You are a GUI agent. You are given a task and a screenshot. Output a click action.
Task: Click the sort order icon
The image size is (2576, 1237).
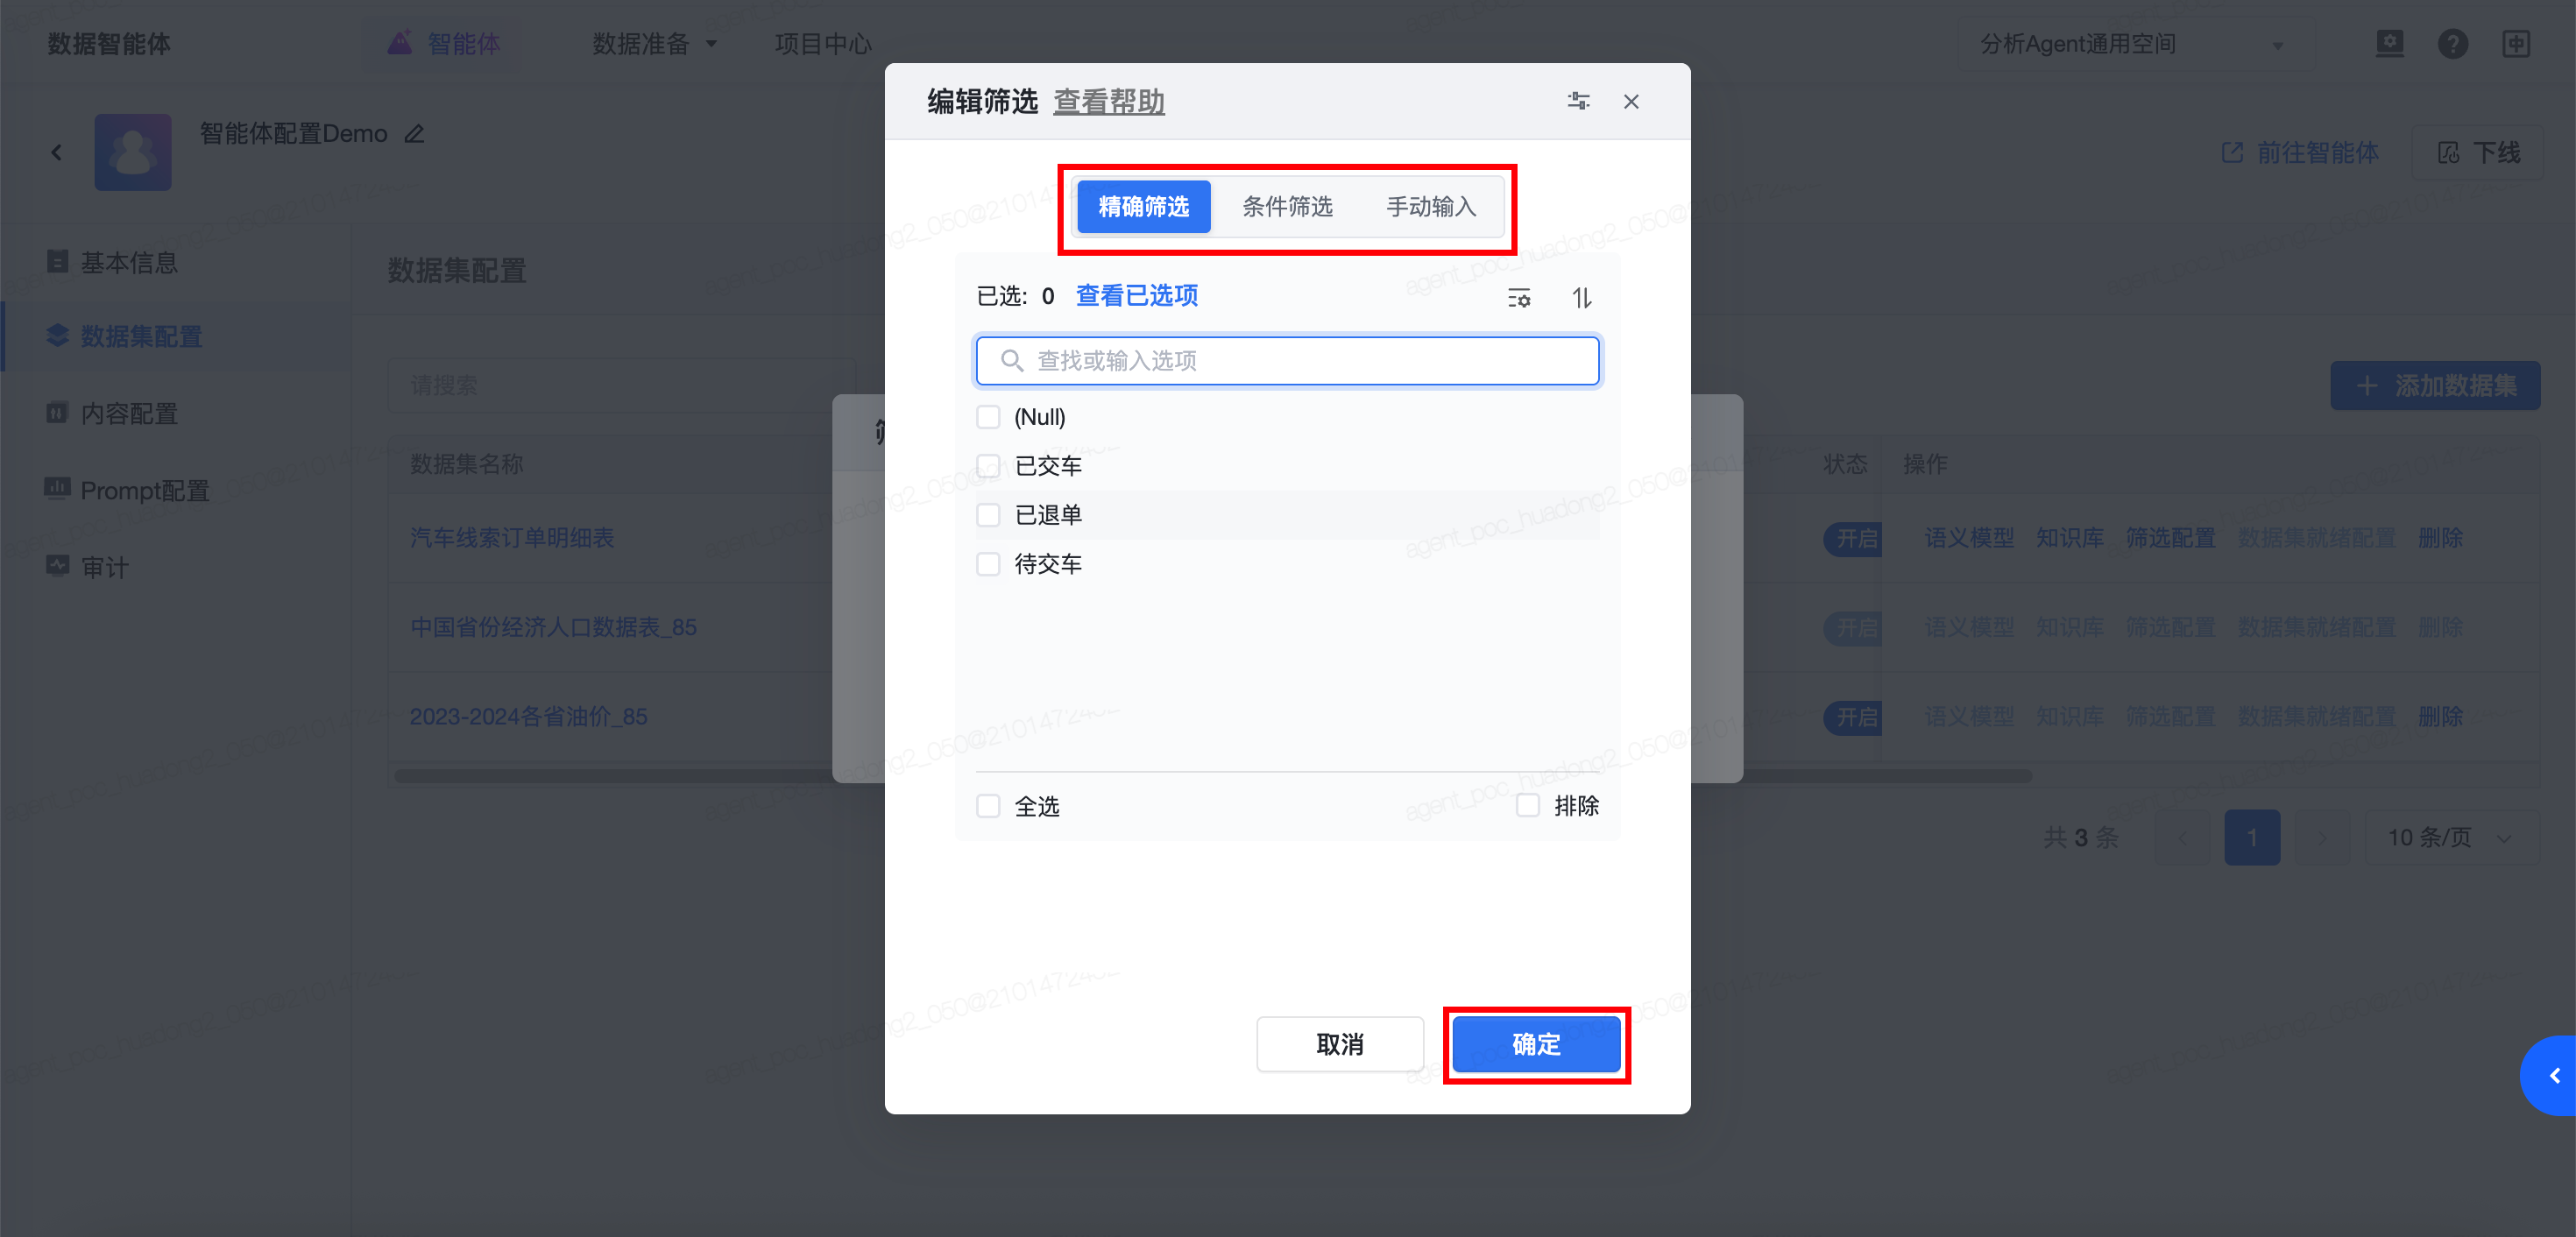(x=1581, y=298)
